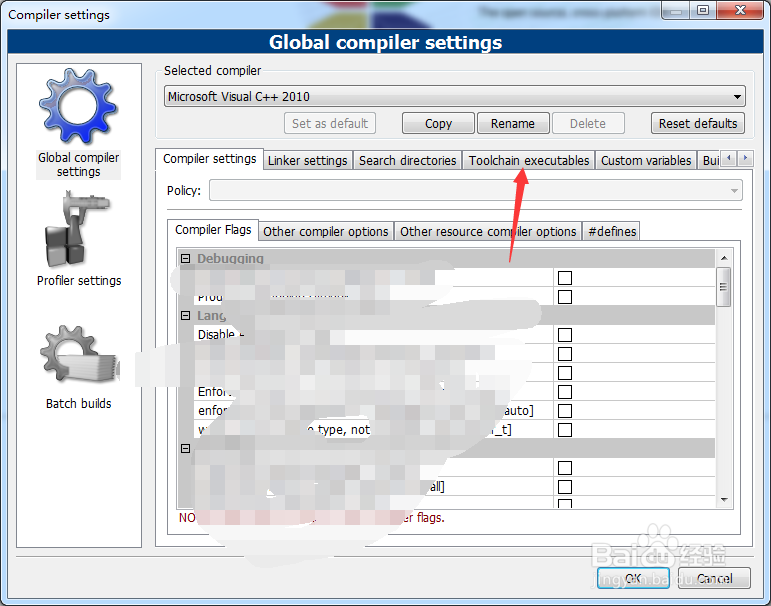Screen dimensions: 771x606
Task: Toggle checkbox on the Enfor row
Action: point(565,392)
